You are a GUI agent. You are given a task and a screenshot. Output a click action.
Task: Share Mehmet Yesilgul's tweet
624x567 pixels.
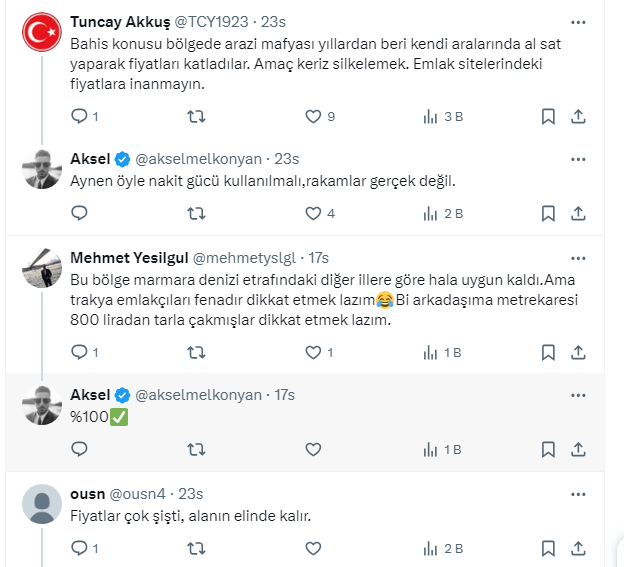(x=578, y=352)
